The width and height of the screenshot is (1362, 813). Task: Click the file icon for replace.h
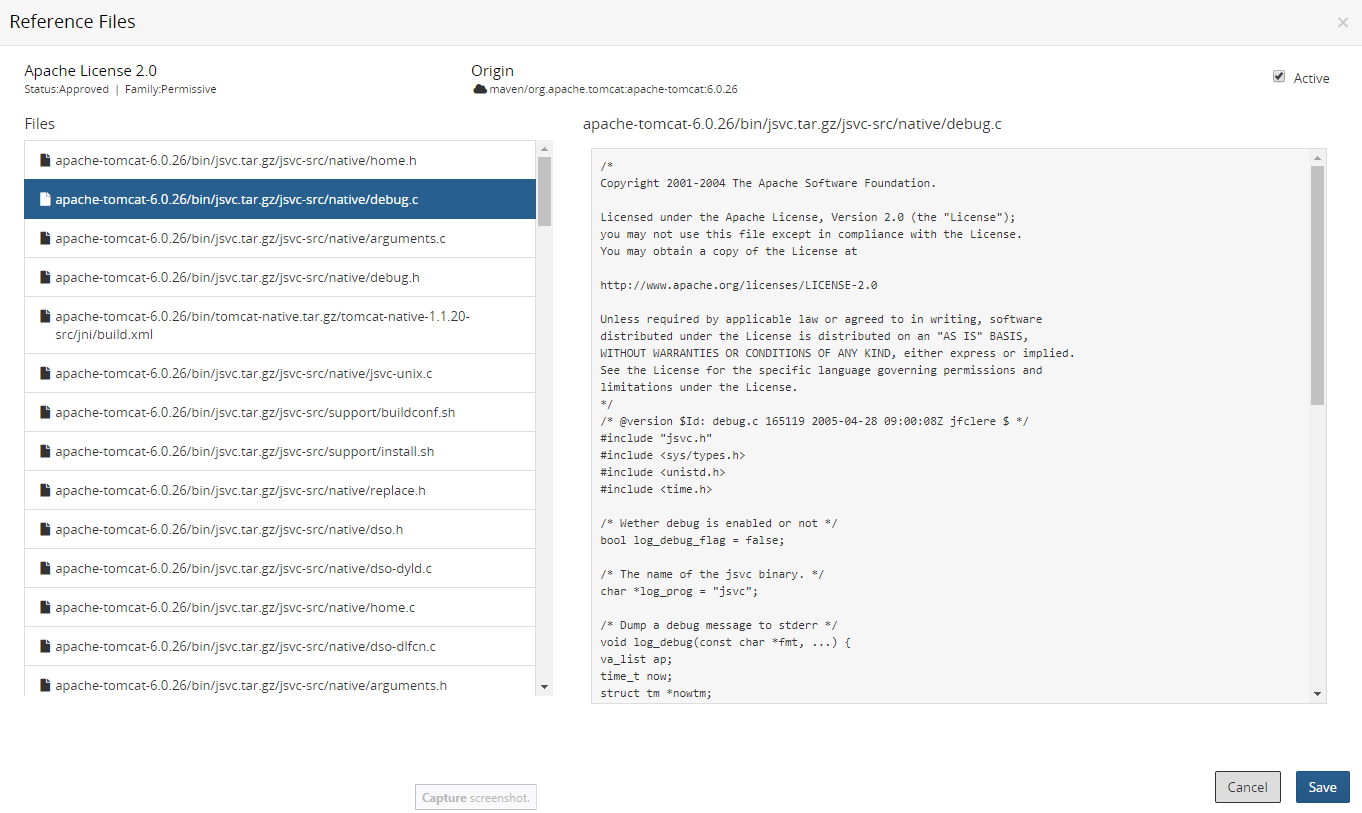click(45, 490)
